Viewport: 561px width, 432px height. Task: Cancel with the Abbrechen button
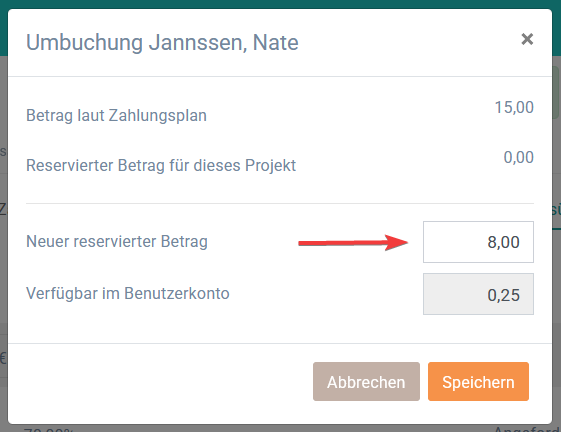366,382
